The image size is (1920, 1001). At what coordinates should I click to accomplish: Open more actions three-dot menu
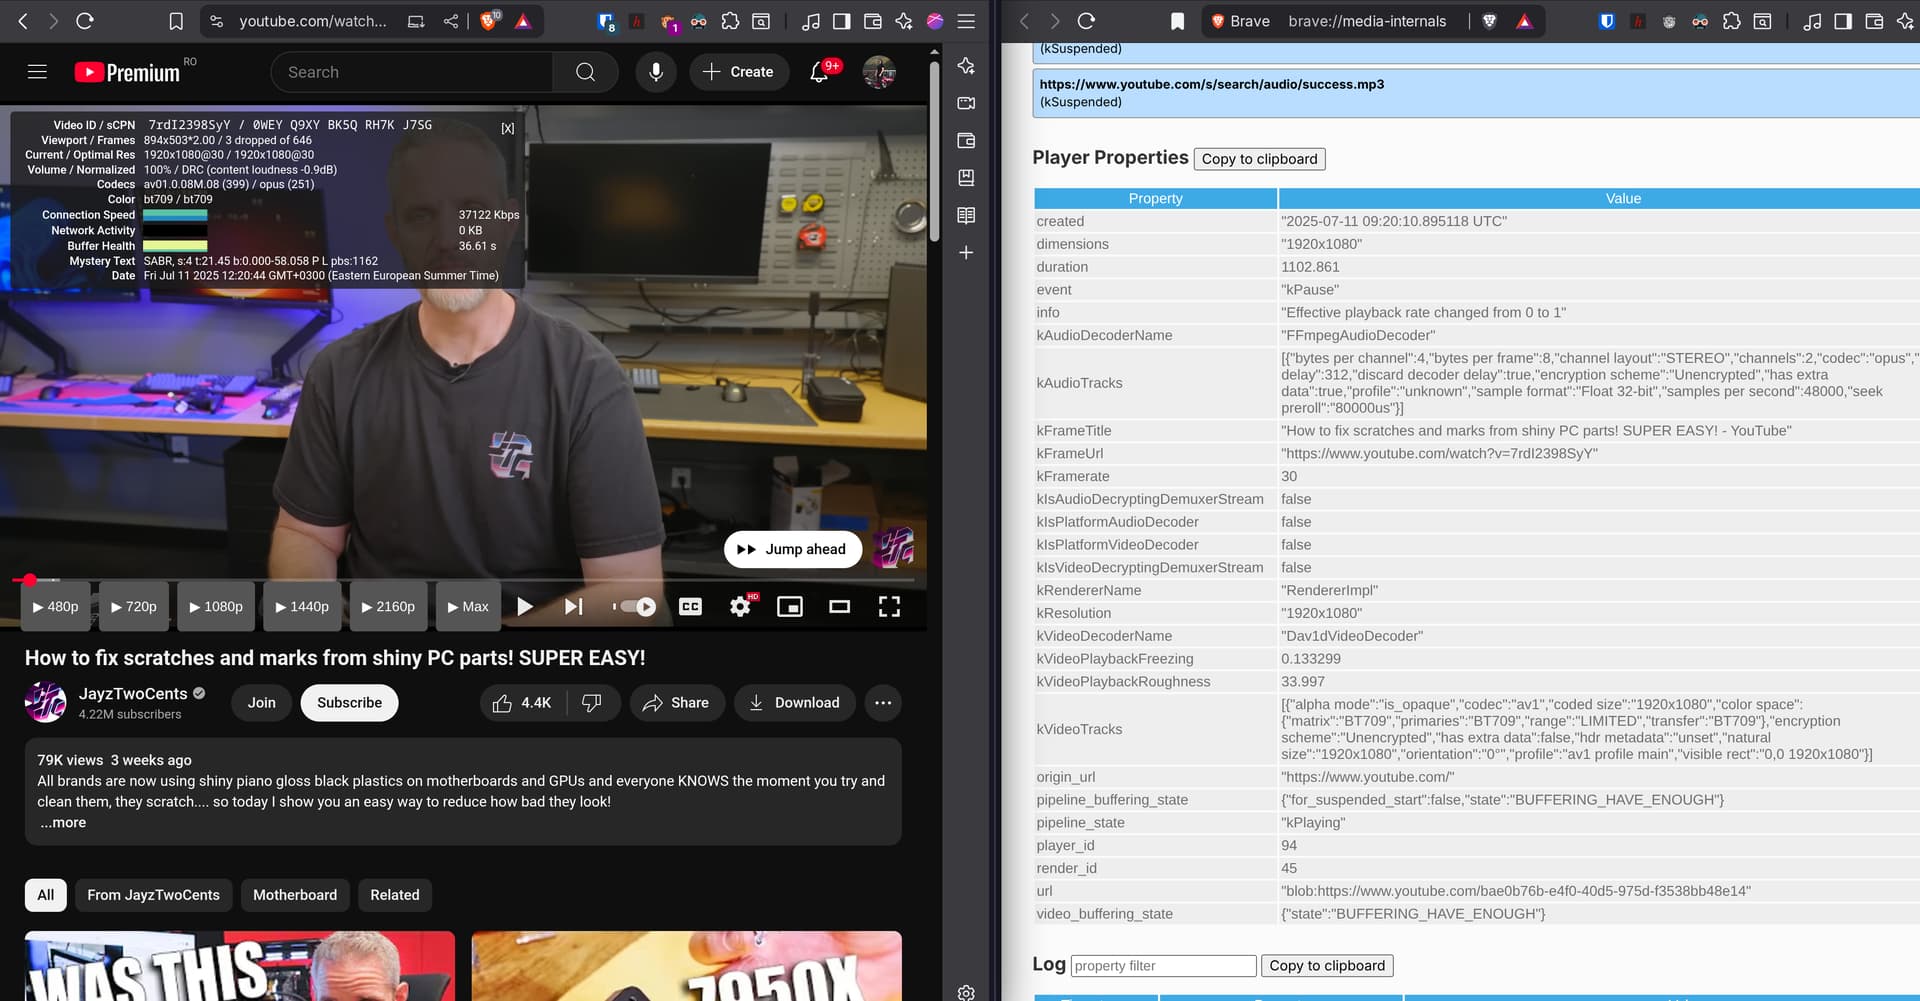click(882, 703)
